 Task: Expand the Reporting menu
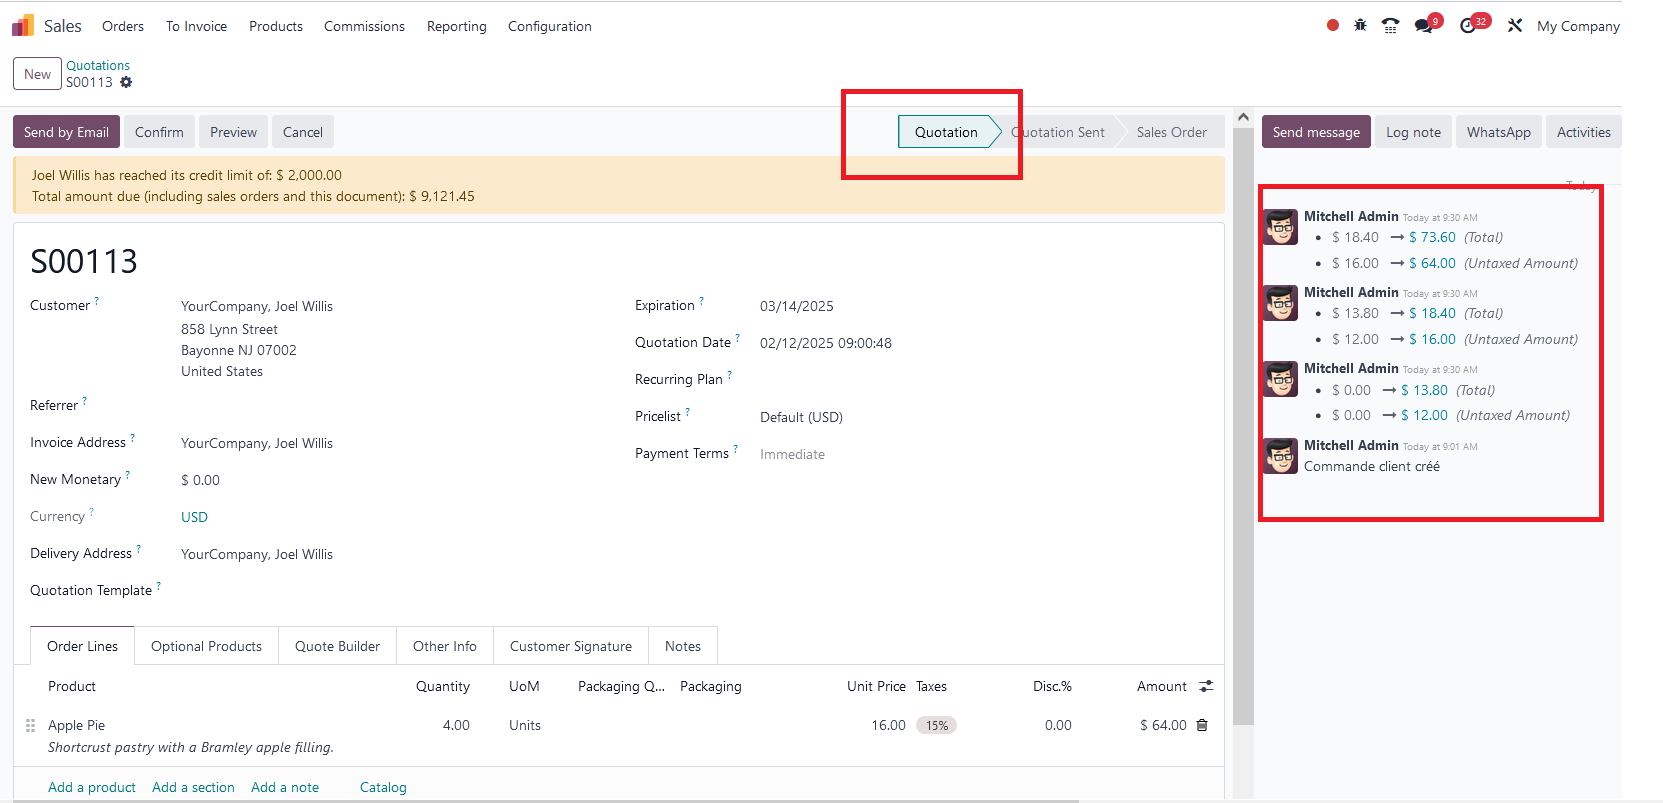[456, 26]
